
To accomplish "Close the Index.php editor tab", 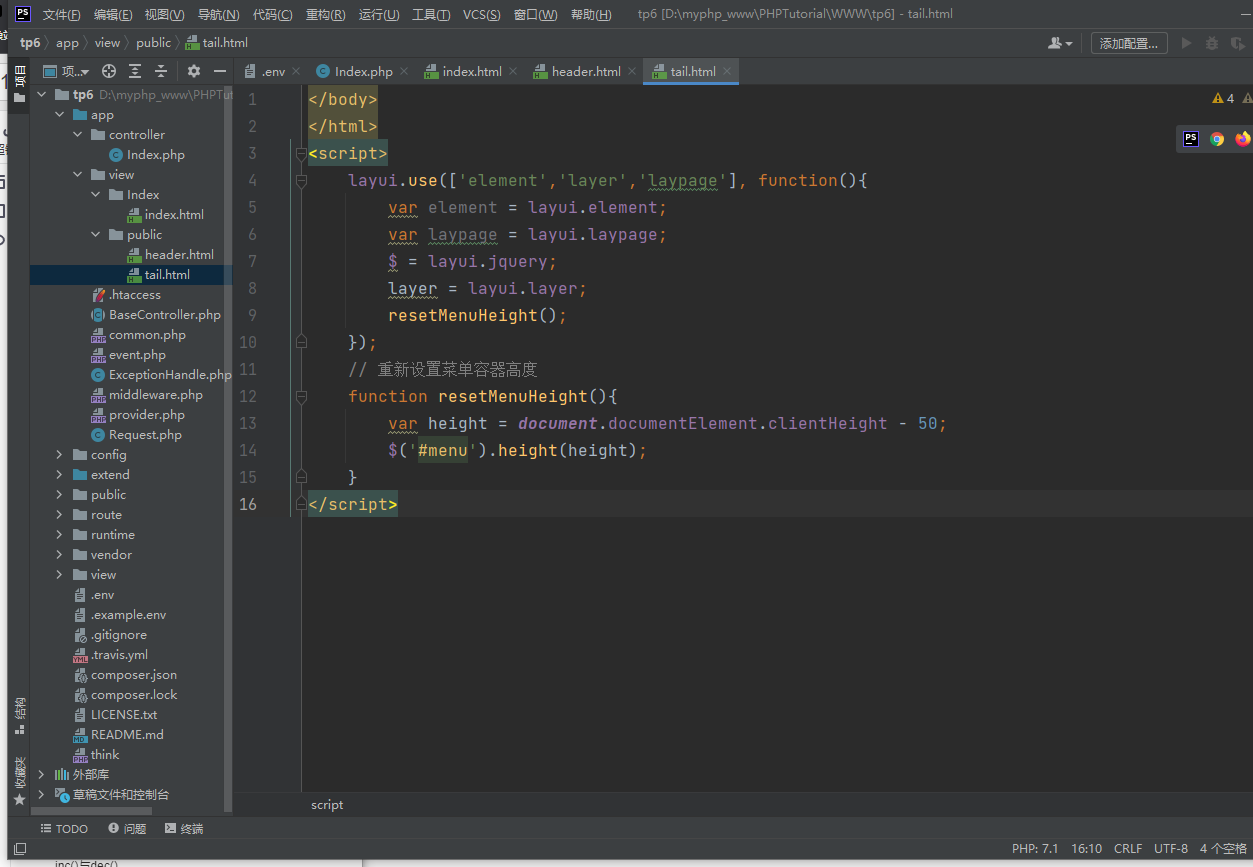I will (x=404, y=71).
